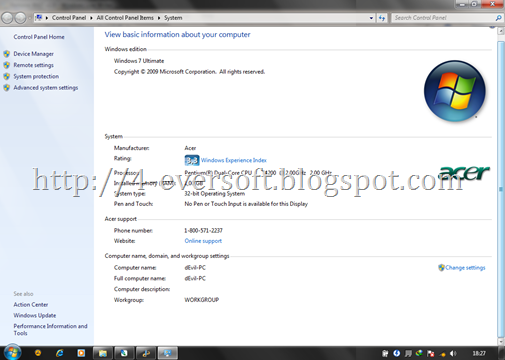
Task: Open Windows Update under See also
Action: tap(35, 315)
